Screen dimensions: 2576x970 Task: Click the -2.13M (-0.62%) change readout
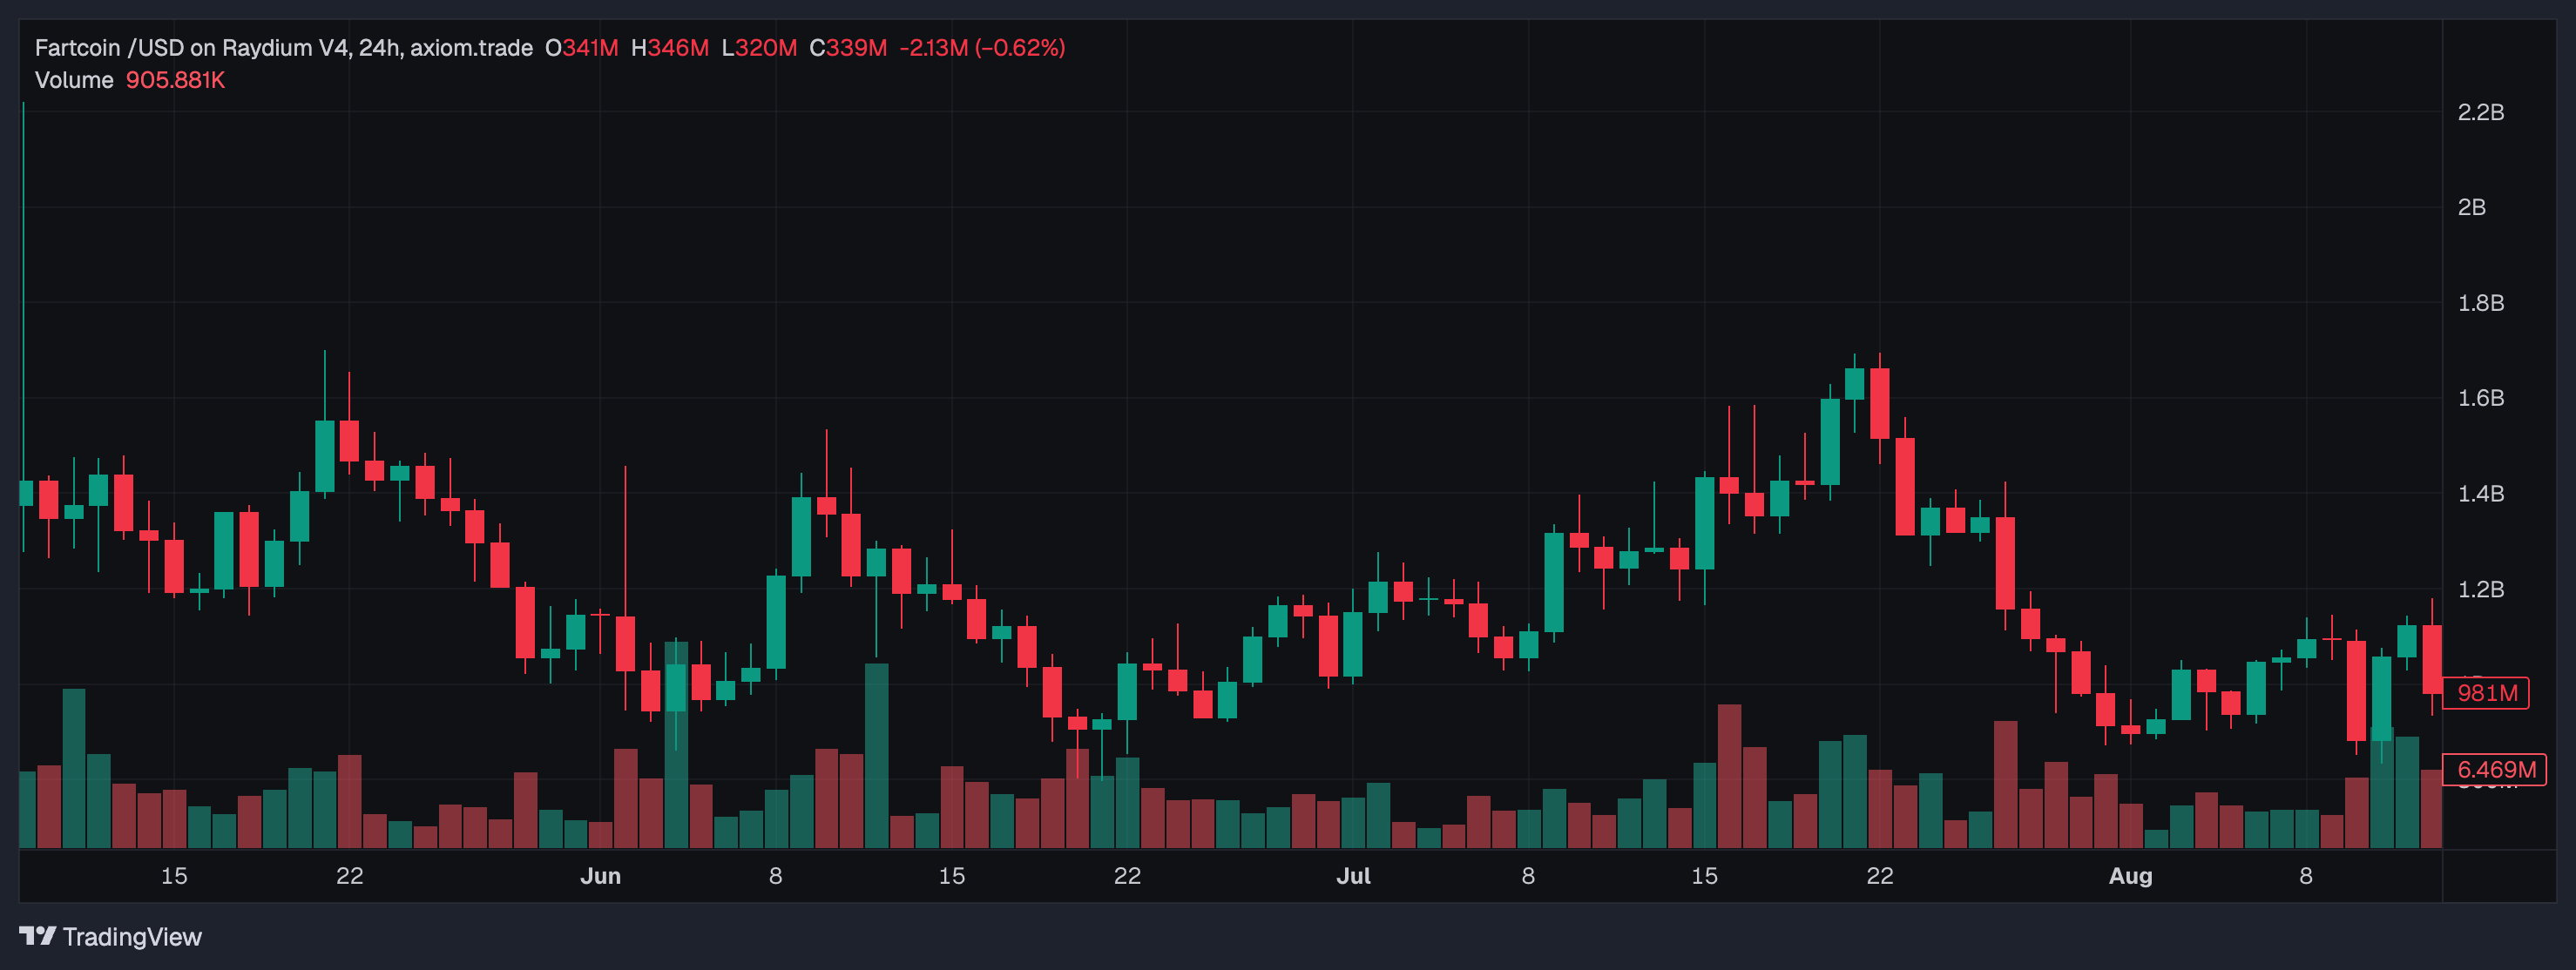982,48
